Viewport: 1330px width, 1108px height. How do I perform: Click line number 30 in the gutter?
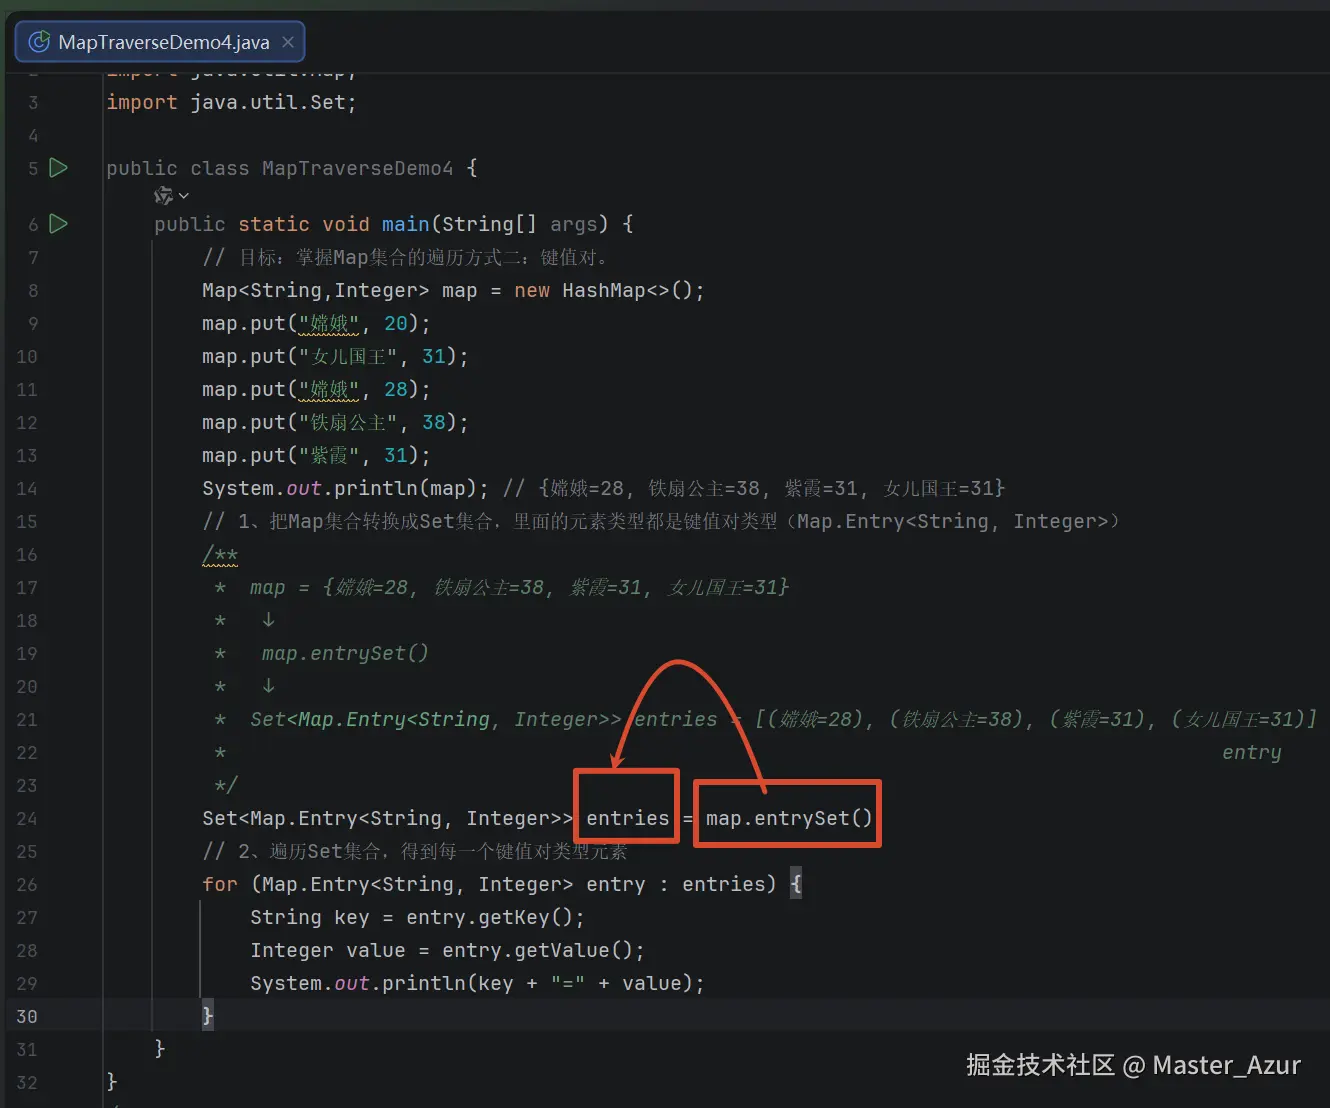tap(27, 1016)
